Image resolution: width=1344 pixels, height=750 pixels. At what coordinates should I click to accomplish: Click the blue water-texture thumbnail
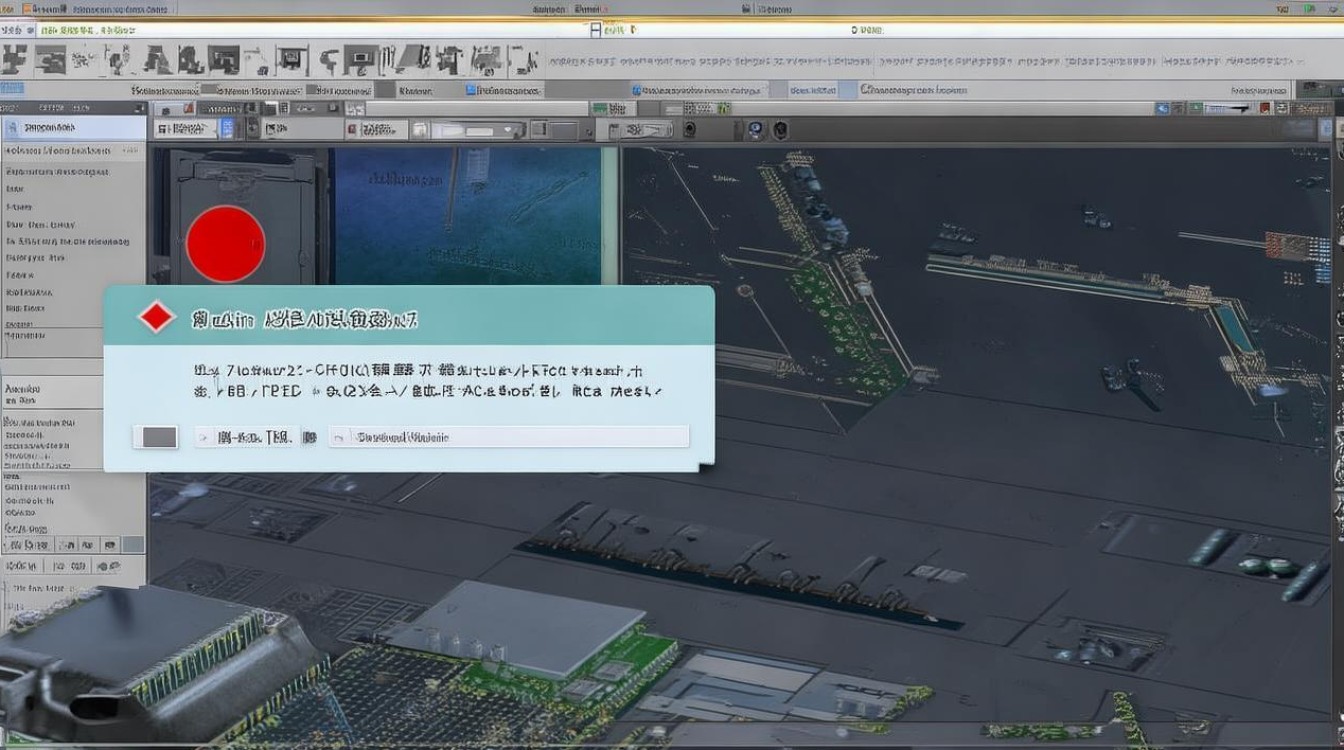coord(468,215)
